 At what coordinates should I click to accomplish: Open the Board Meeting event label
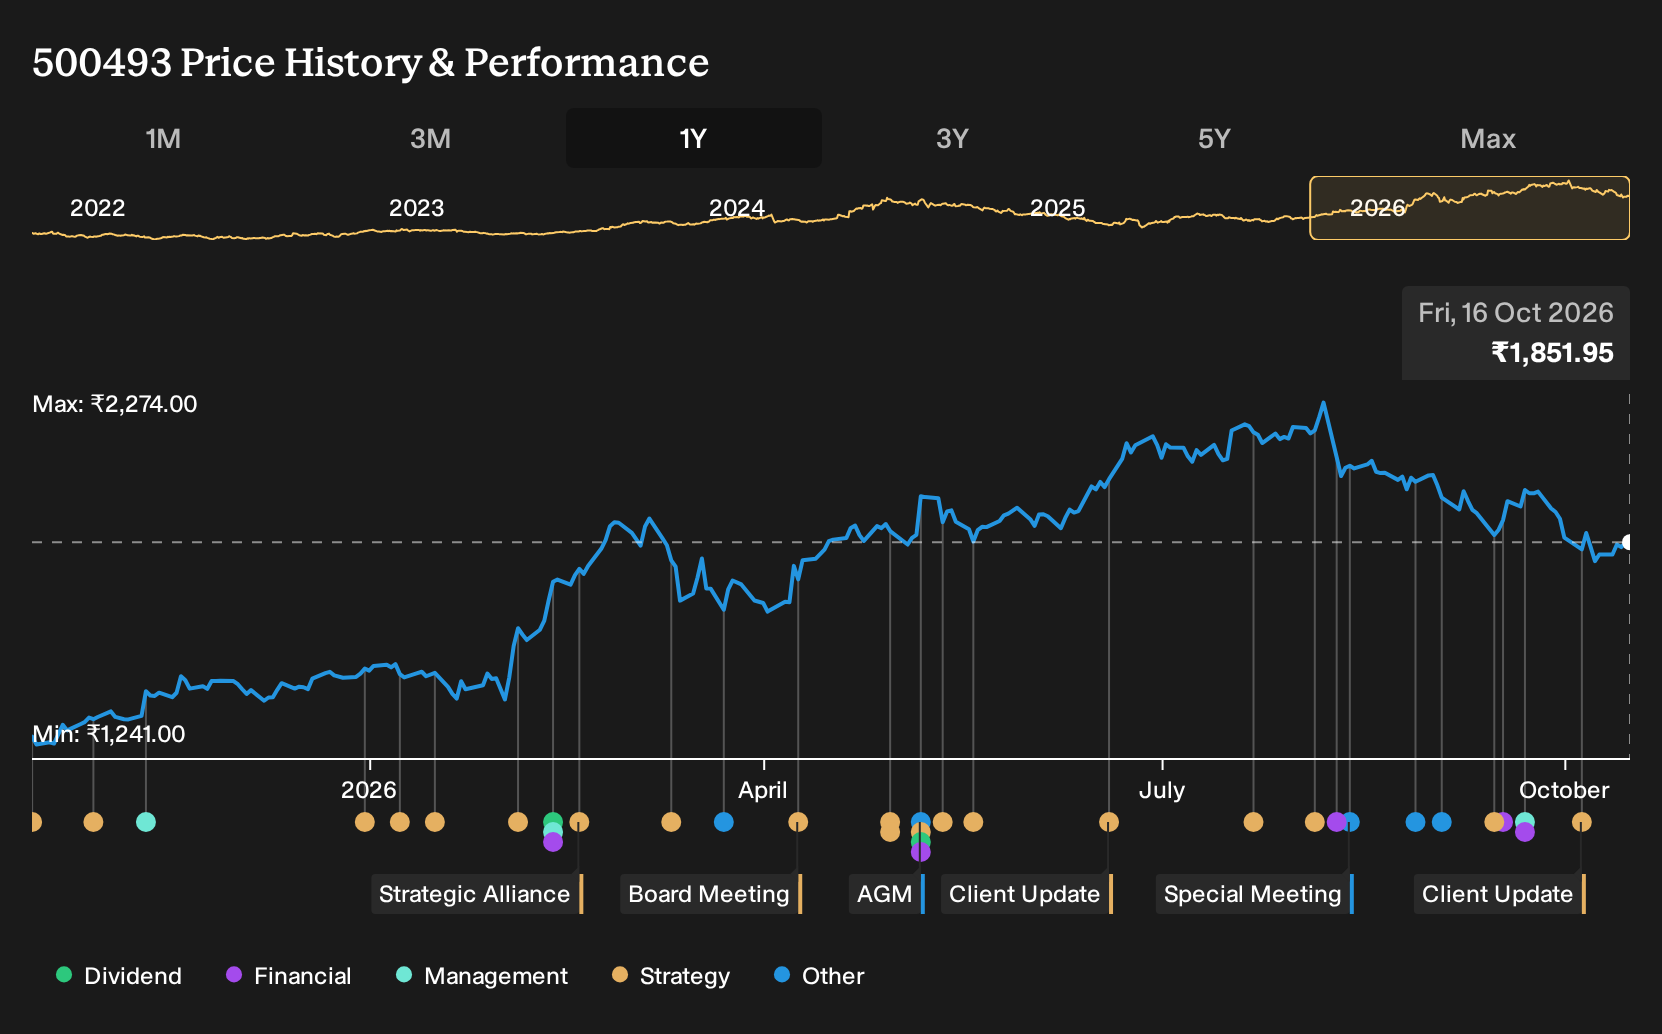point(711,894)
